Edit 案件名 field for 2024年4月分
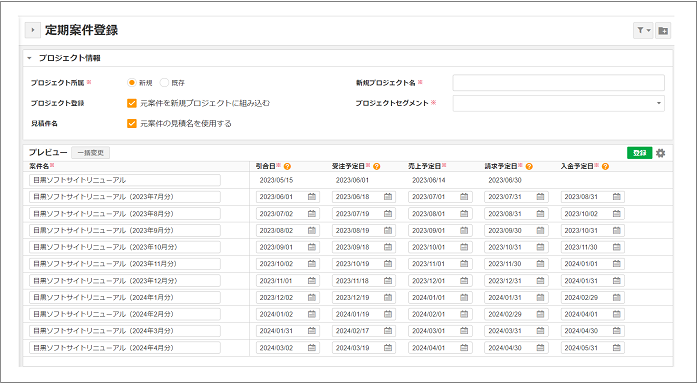This screenshot has width=700, height=386. click(125, 348)
